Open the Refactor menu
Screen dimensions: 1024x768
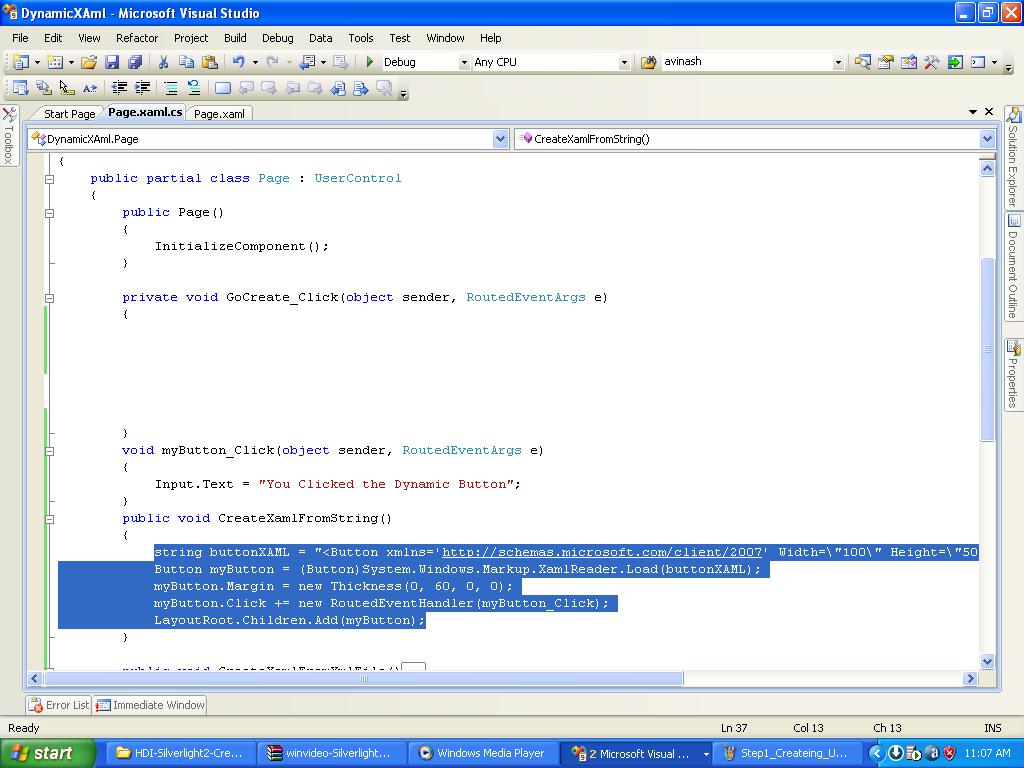[137, 38]
